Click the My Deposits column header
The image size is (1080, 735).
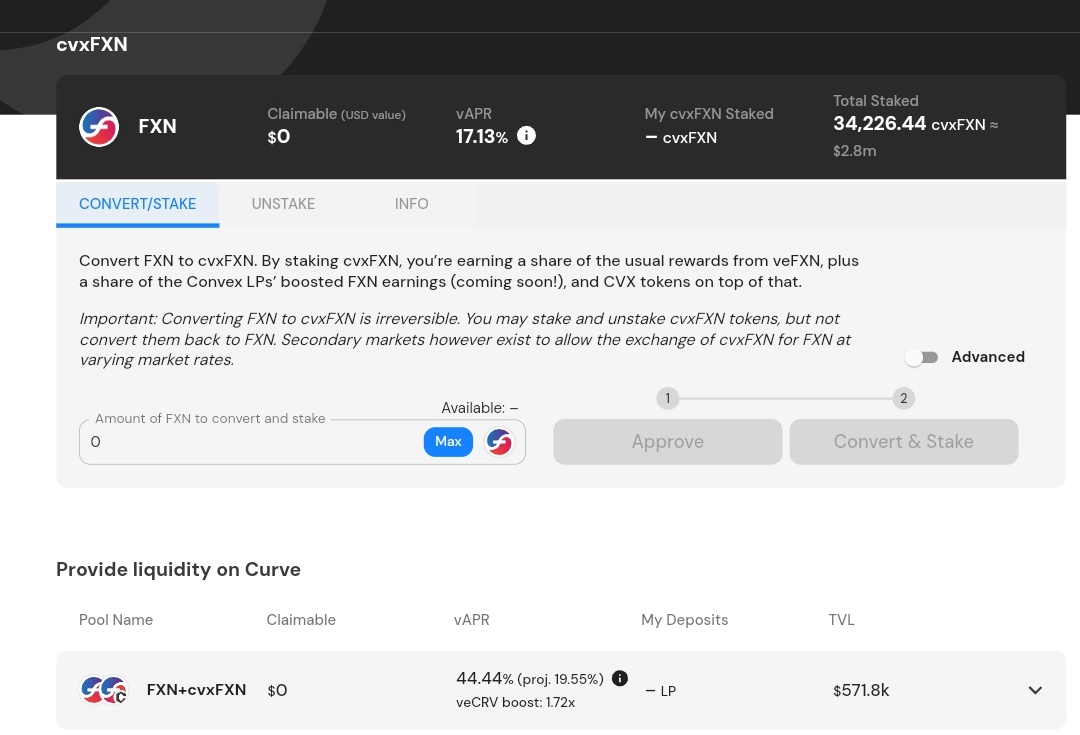pyautogui.click(x=685, y=620)
